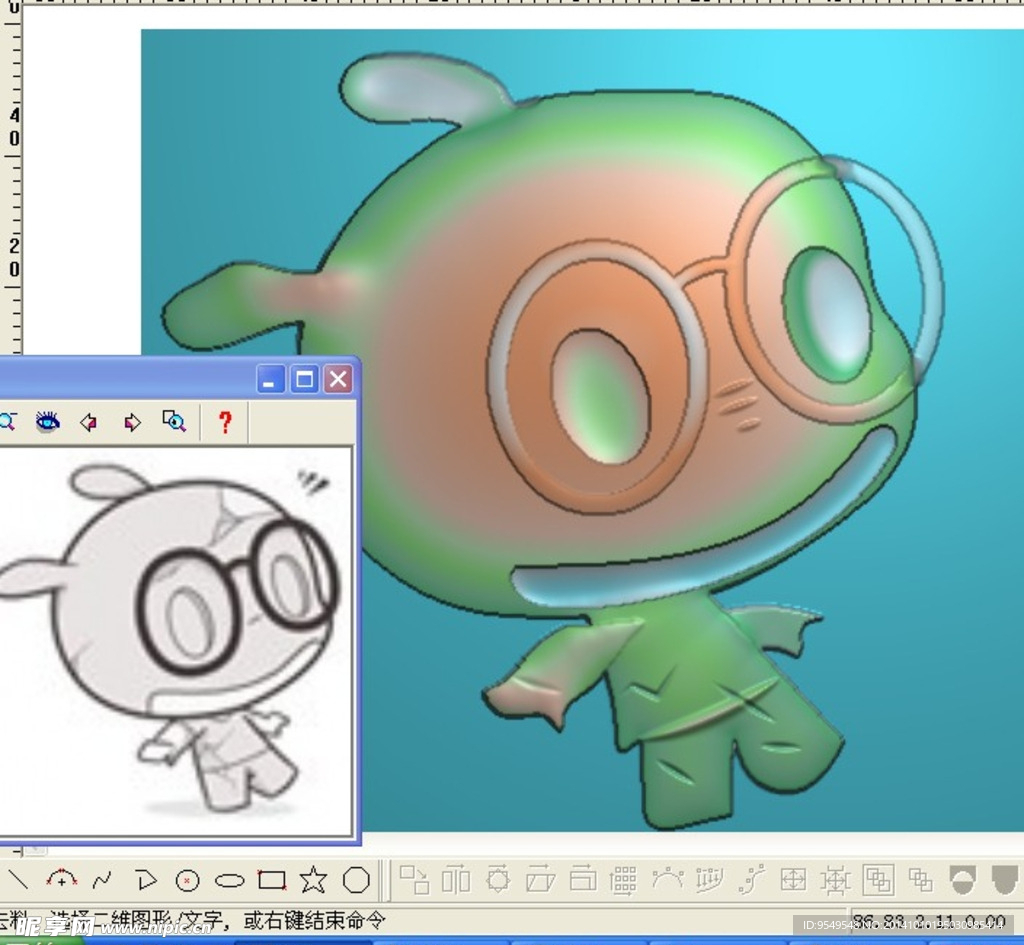
Task: Select the triangle arrow shape tool
Action: coord(146,881)
